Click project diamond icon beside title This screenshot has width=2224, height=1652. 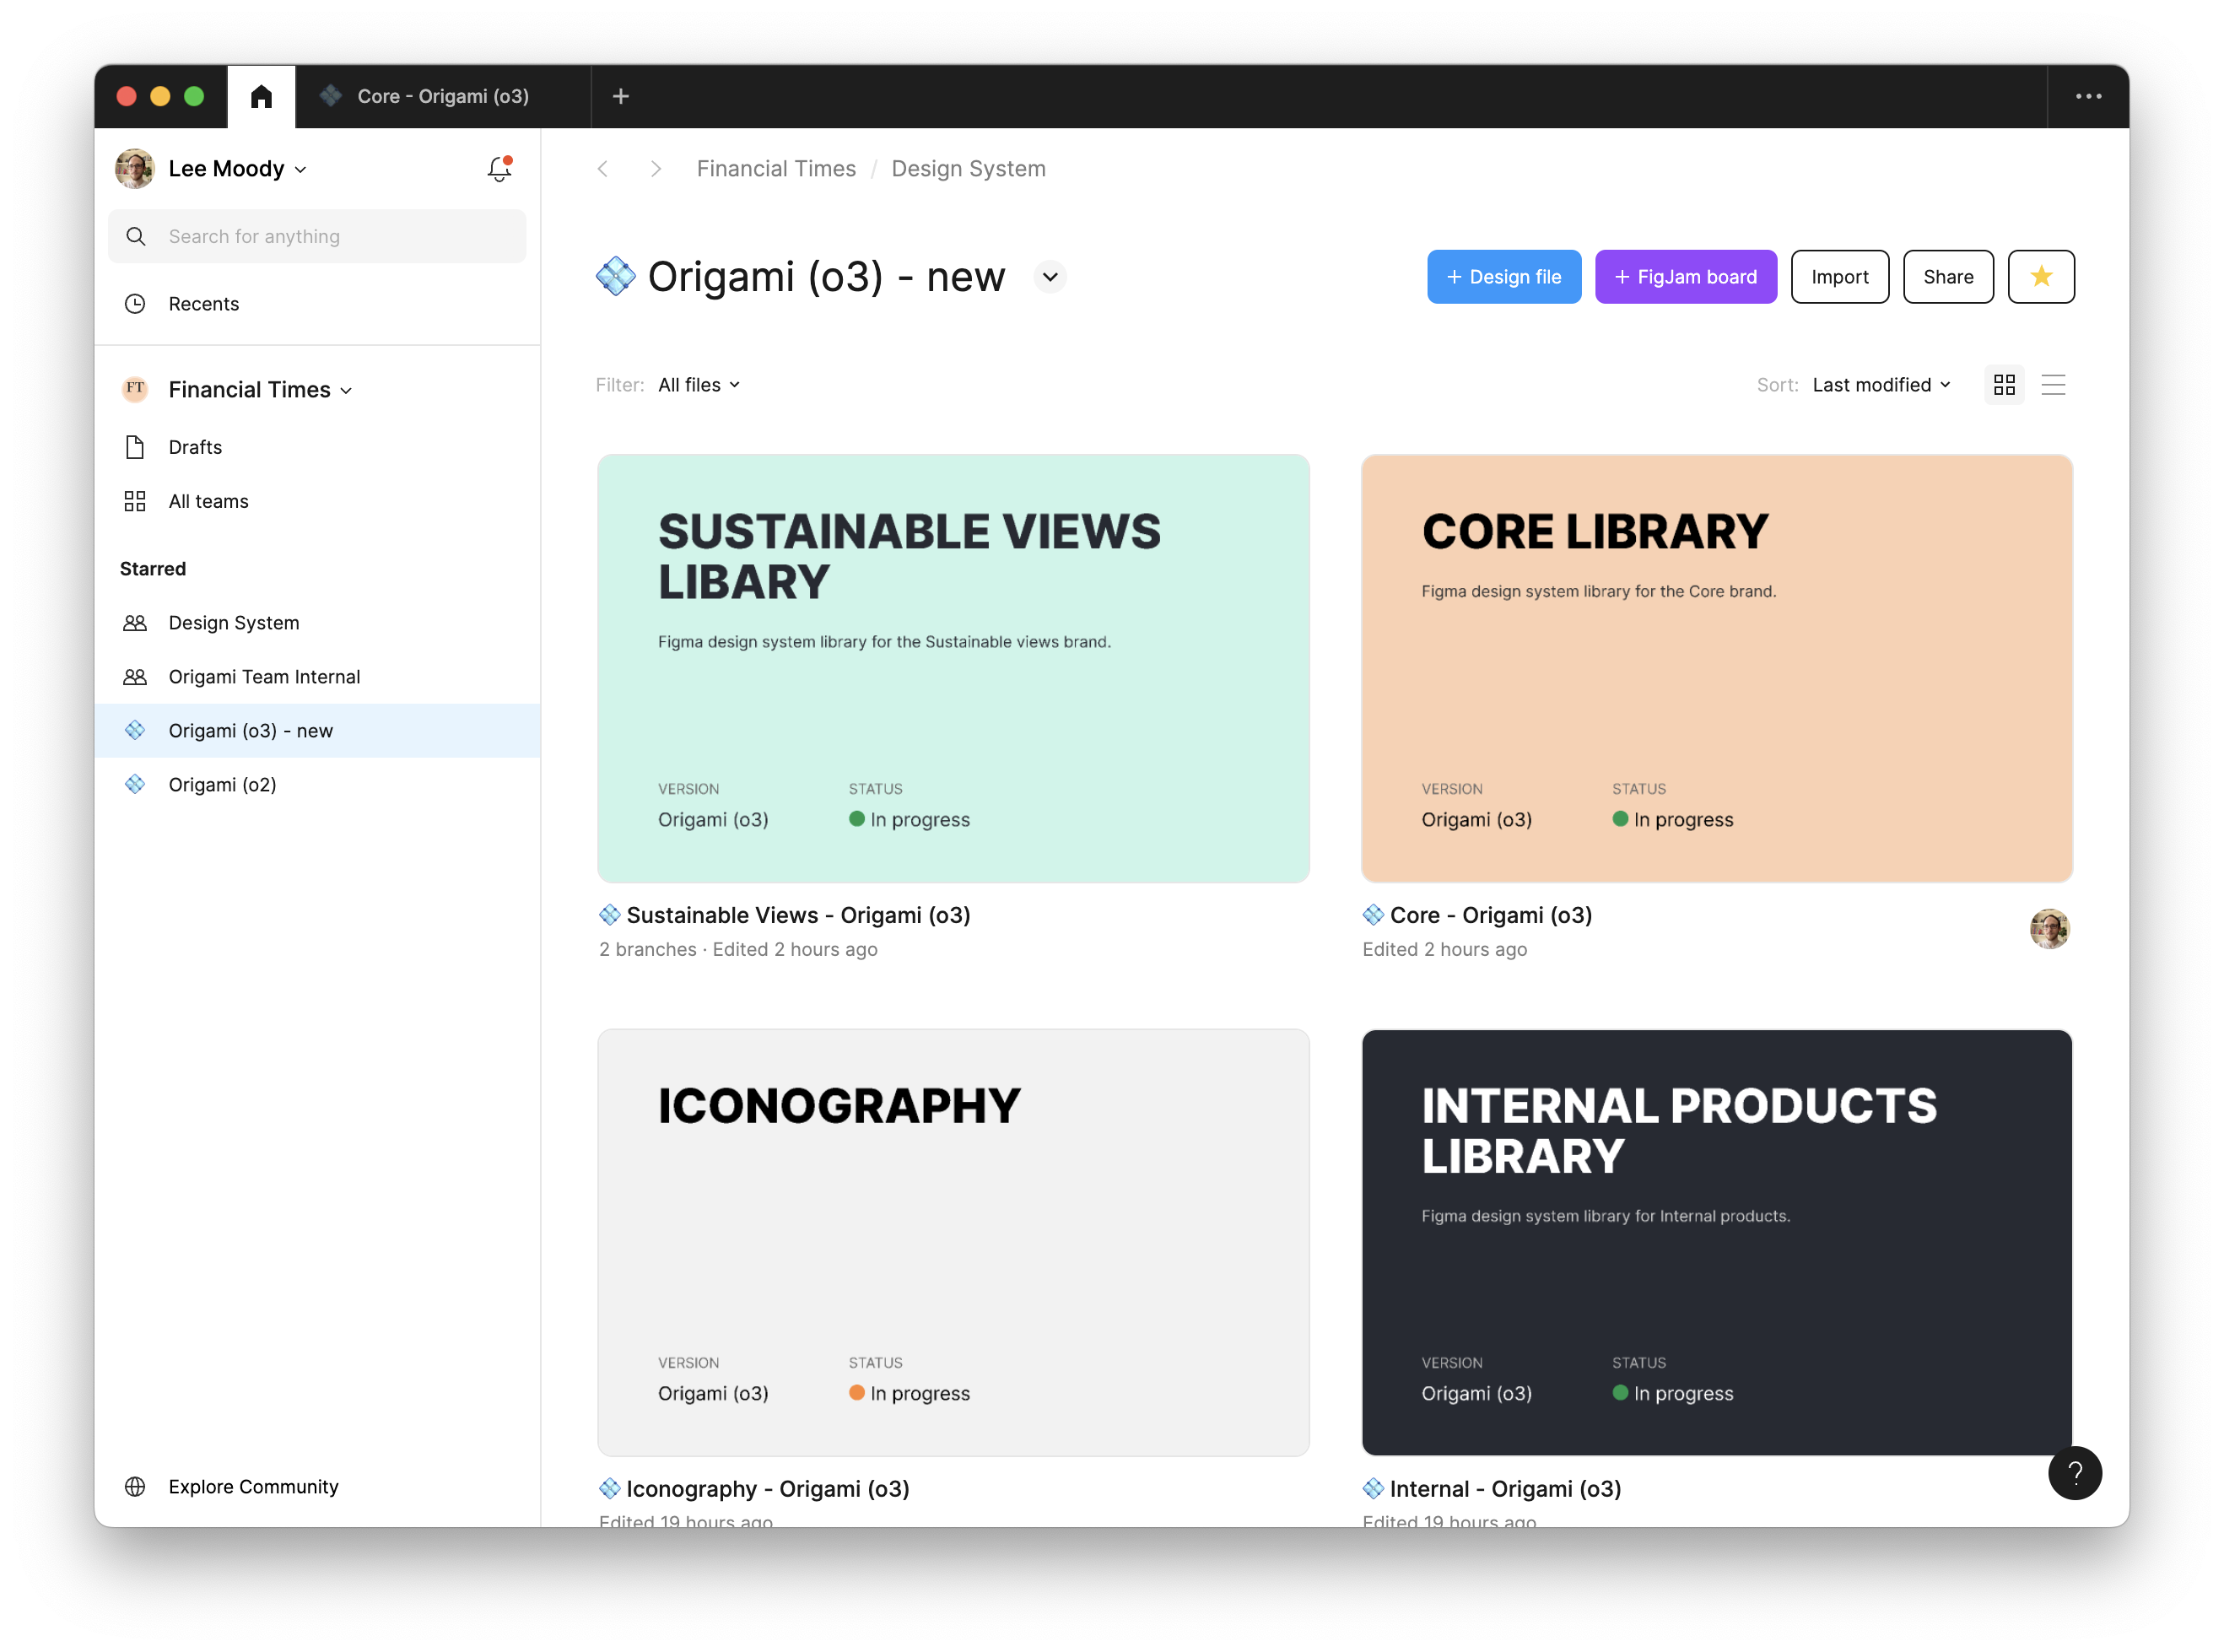point(615,276)
